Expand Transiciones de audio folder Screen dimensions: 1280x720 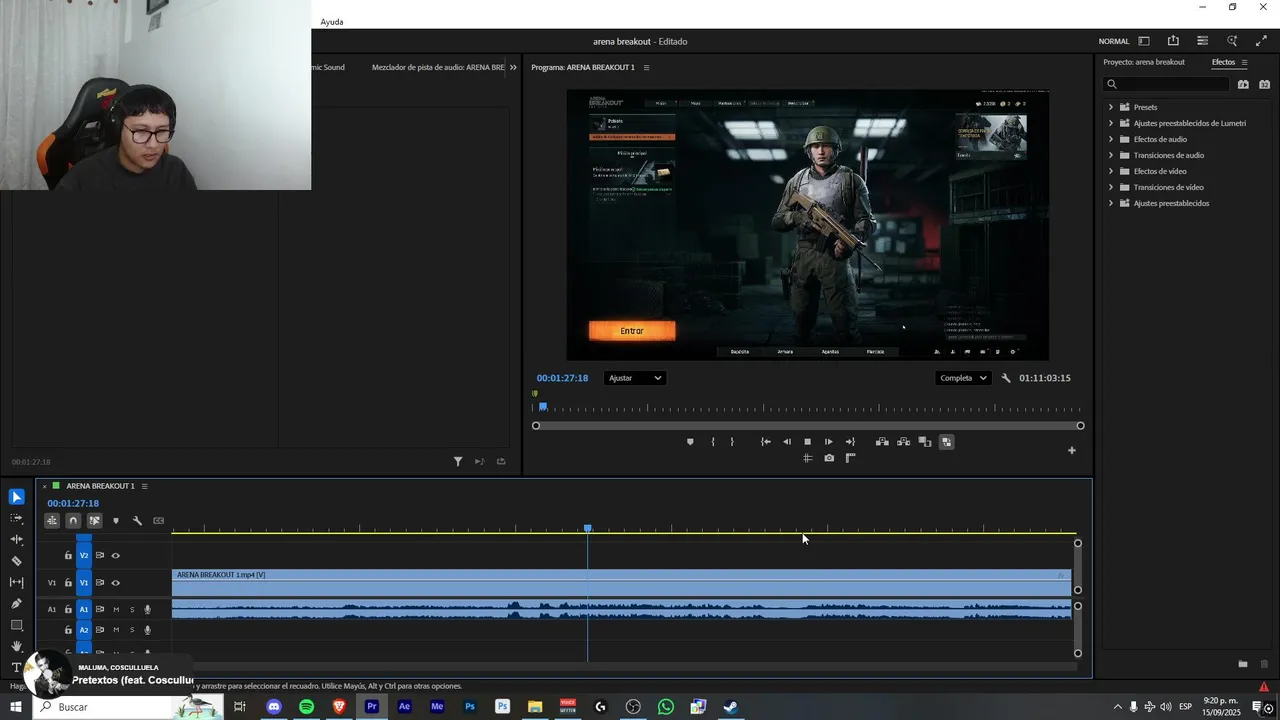1110,155
